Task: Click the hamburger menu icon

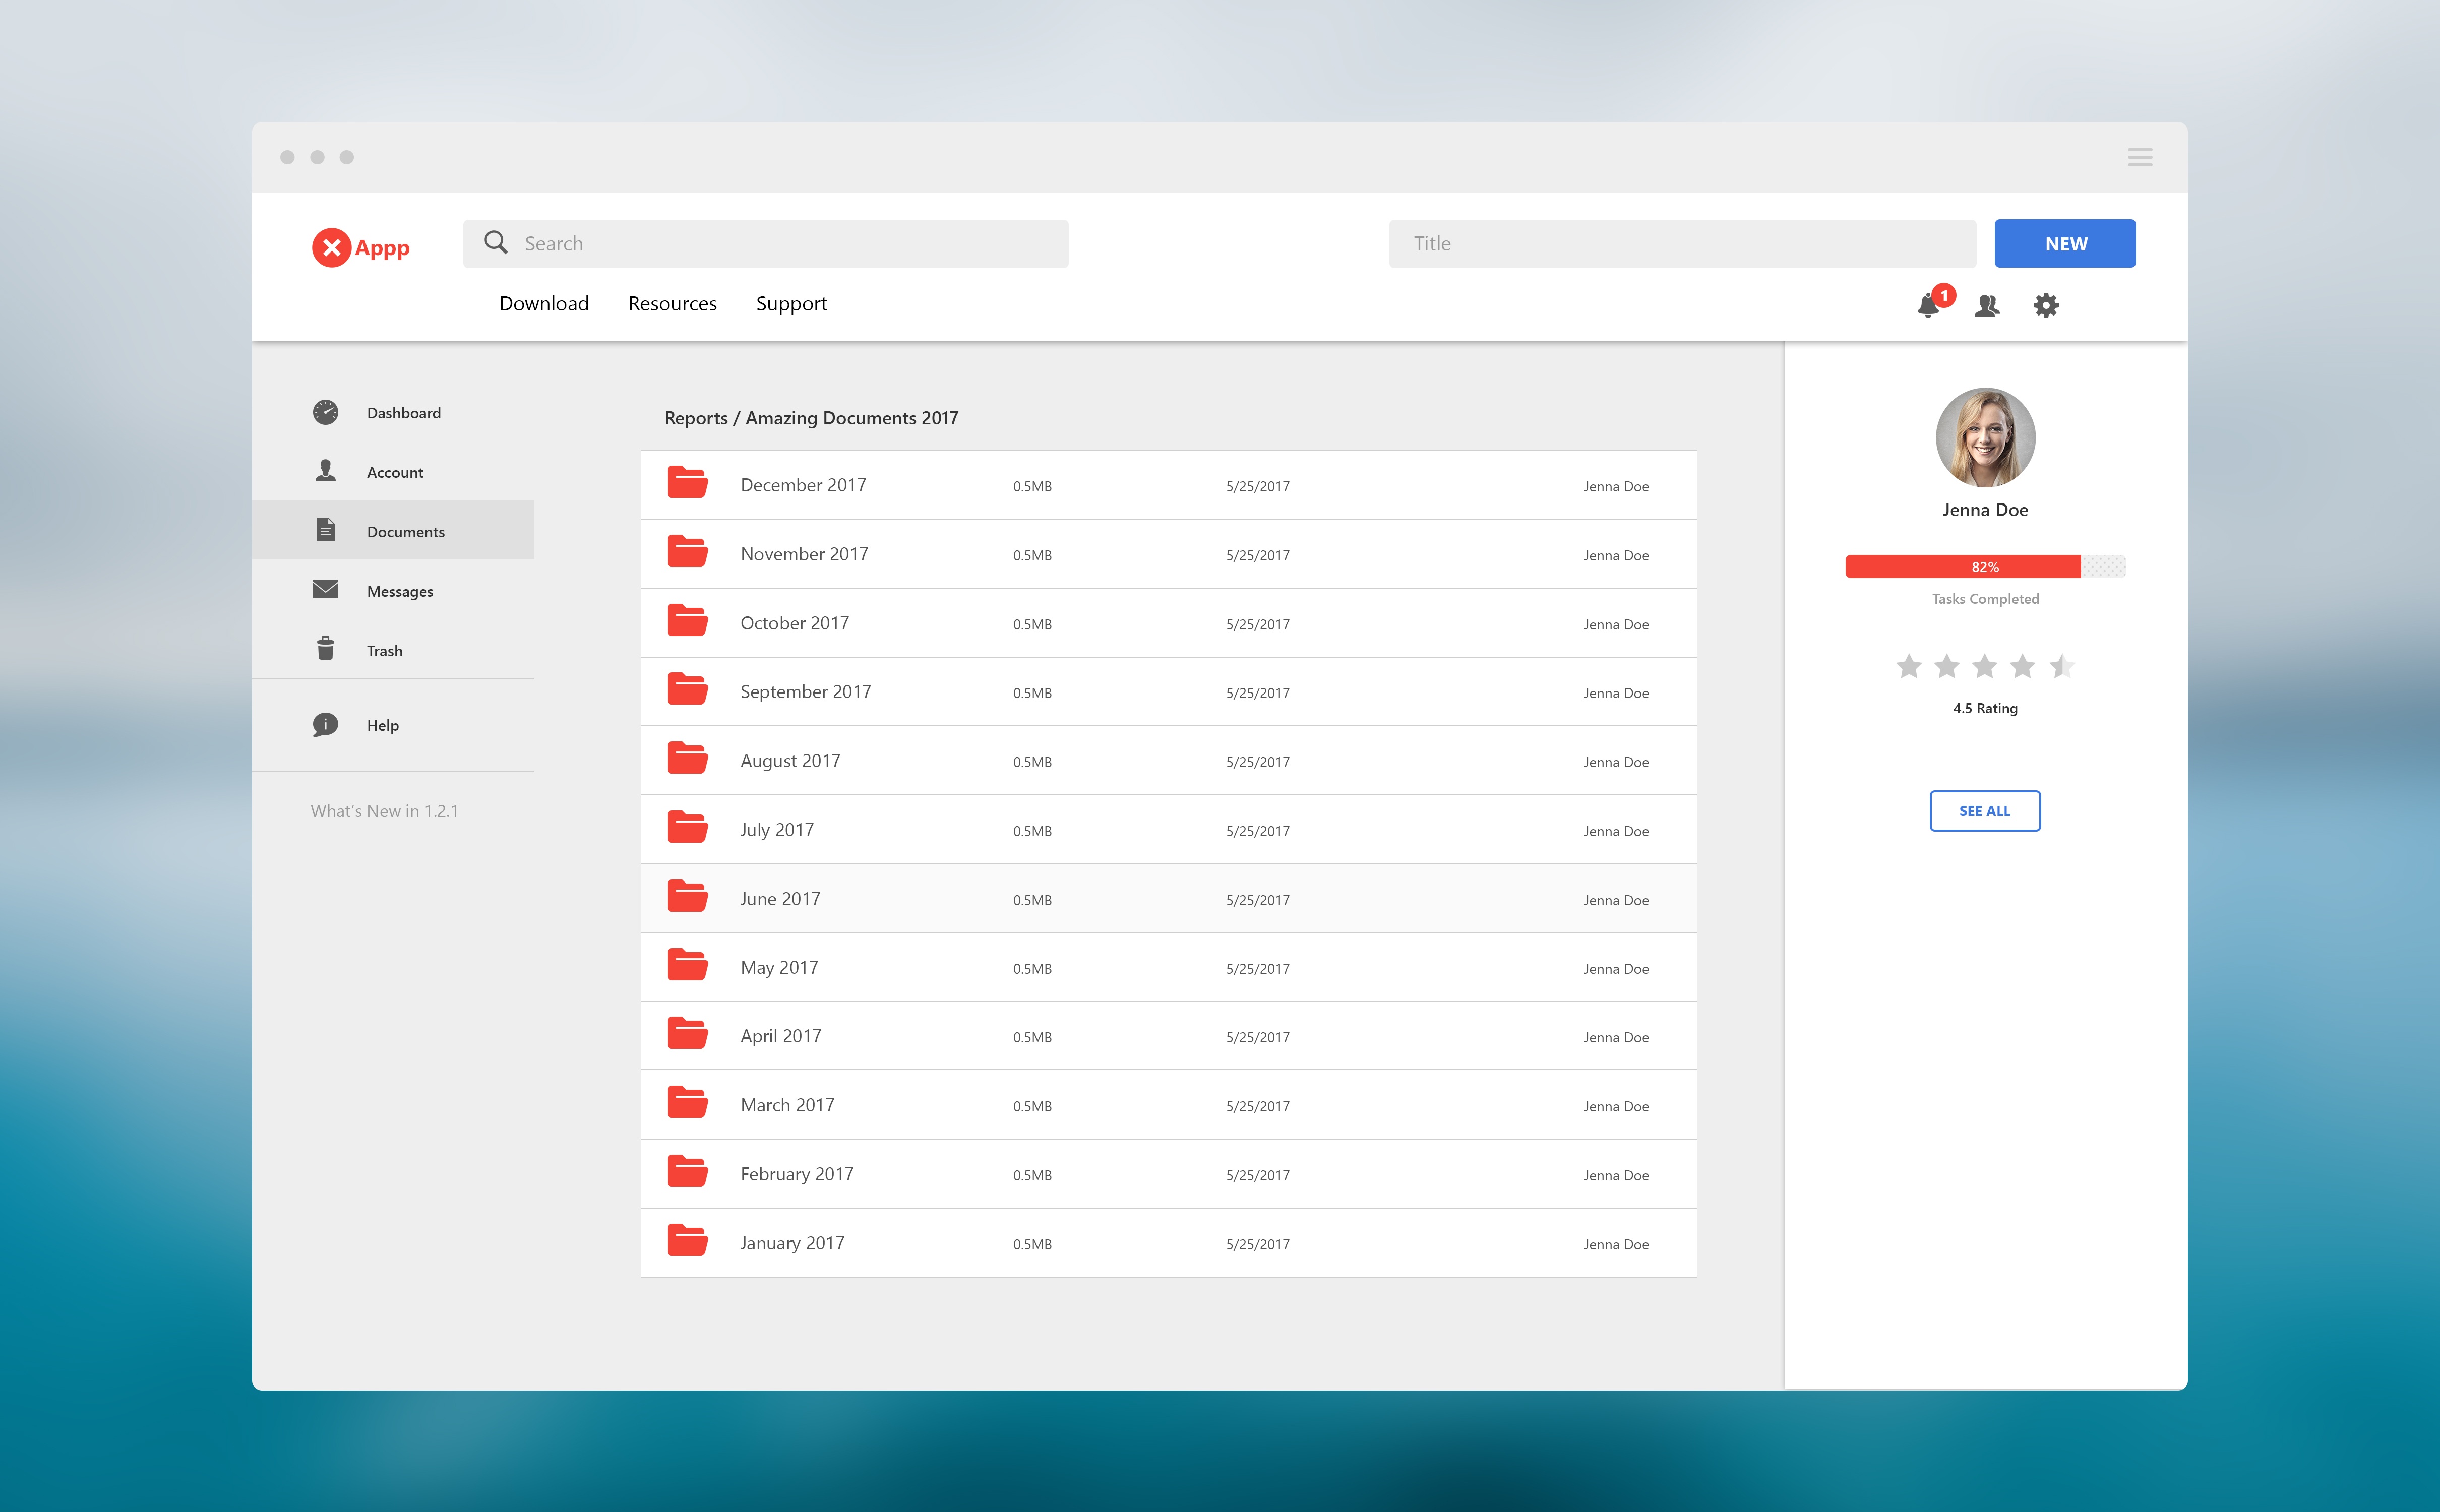Action: pos(2139,157)
